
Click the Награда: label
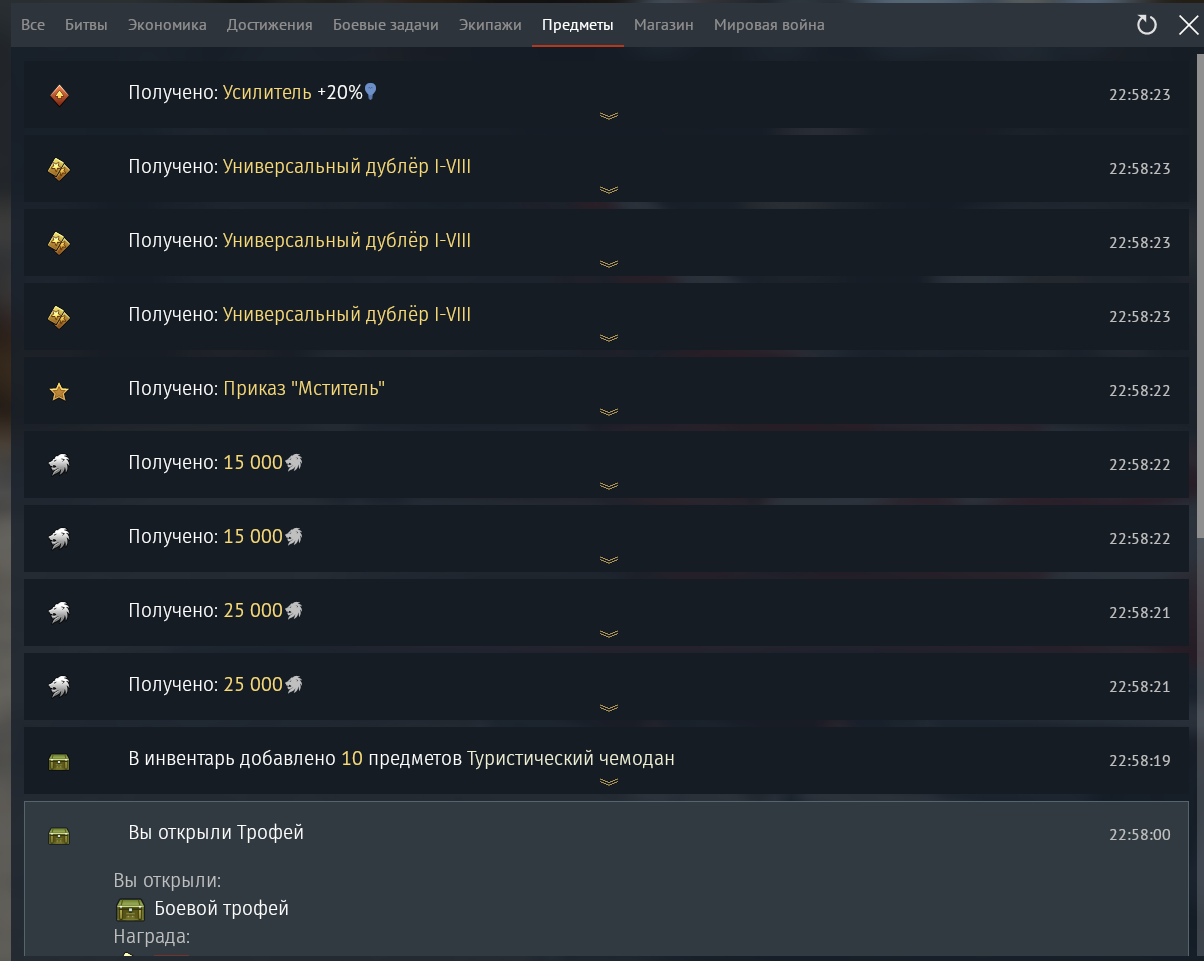click(152, 938)
